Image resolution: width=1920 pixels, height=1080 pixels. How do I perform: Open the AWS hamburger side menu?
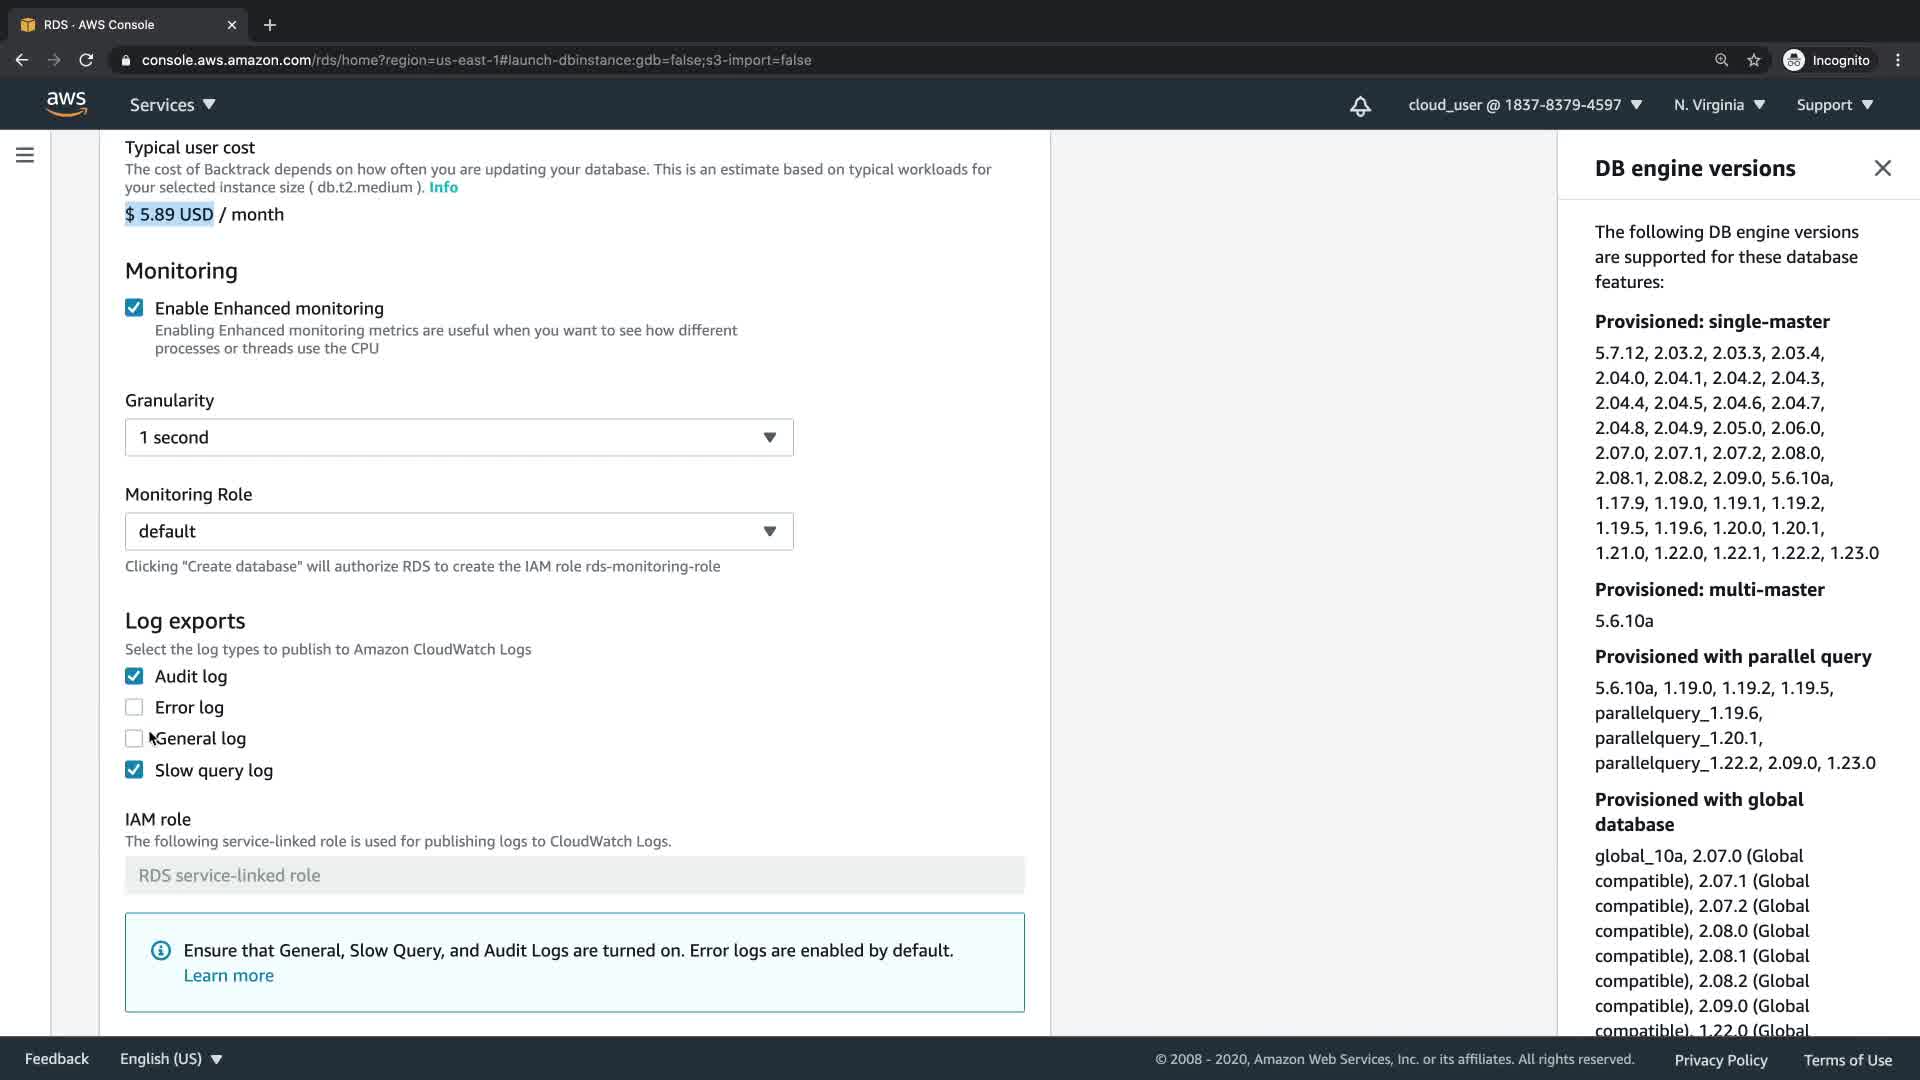[25, 155]
